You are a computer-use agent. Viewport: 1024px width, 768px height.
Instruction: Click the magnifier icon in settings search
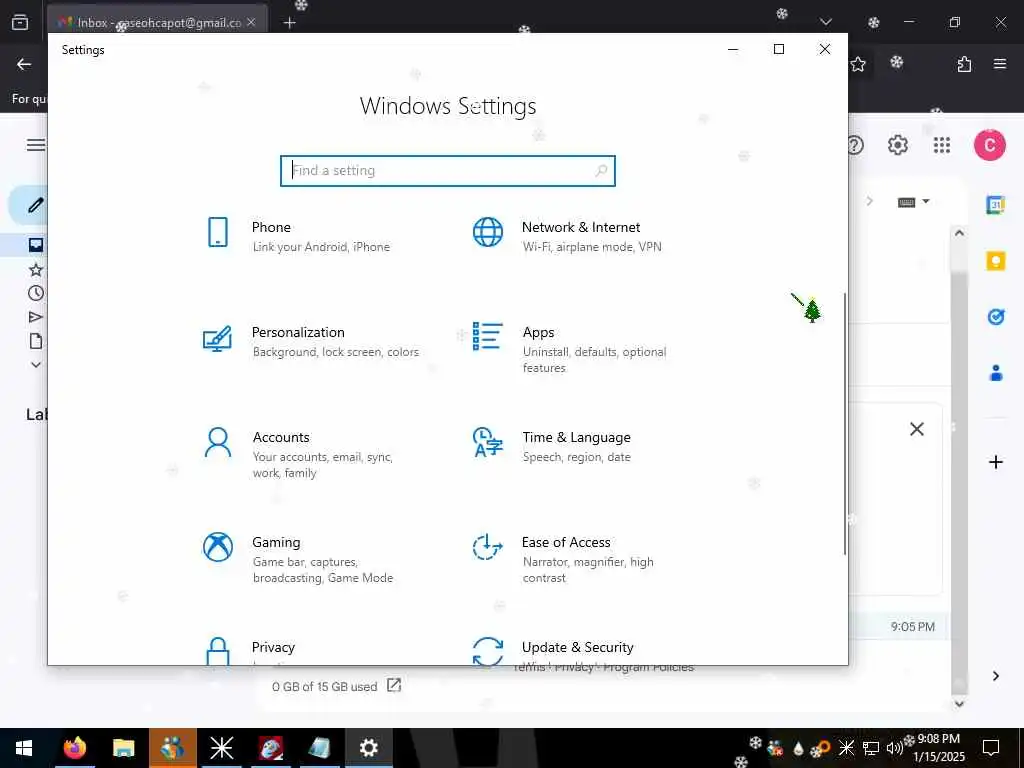pos(601,170)
